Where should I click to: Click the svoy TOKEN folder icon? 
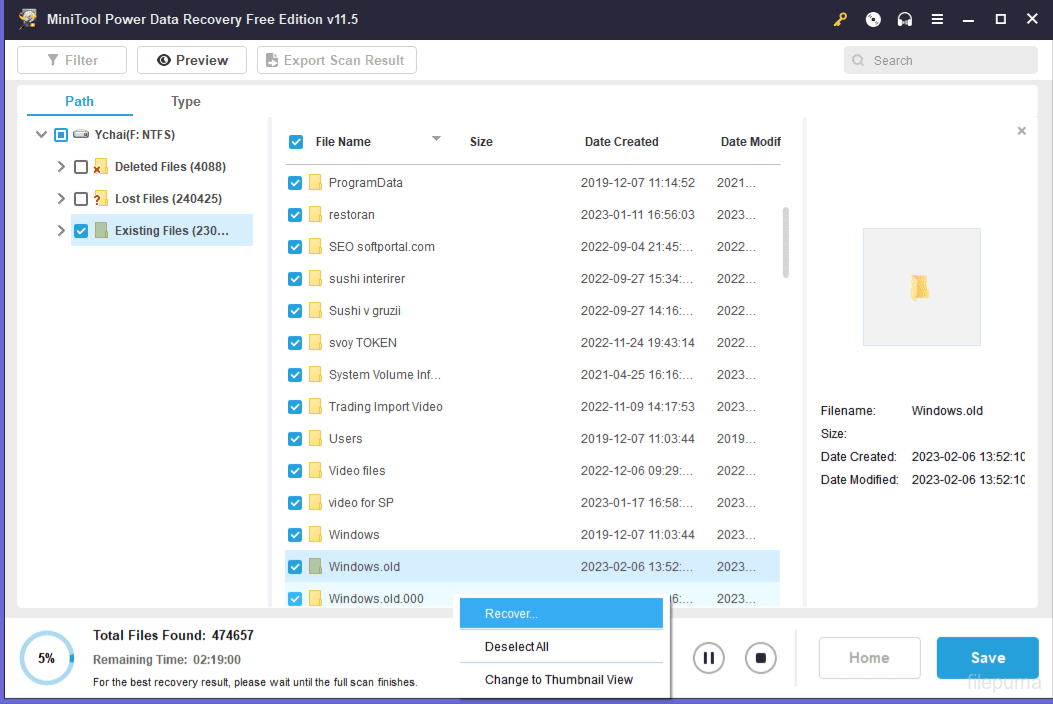(x=315, y=343)
